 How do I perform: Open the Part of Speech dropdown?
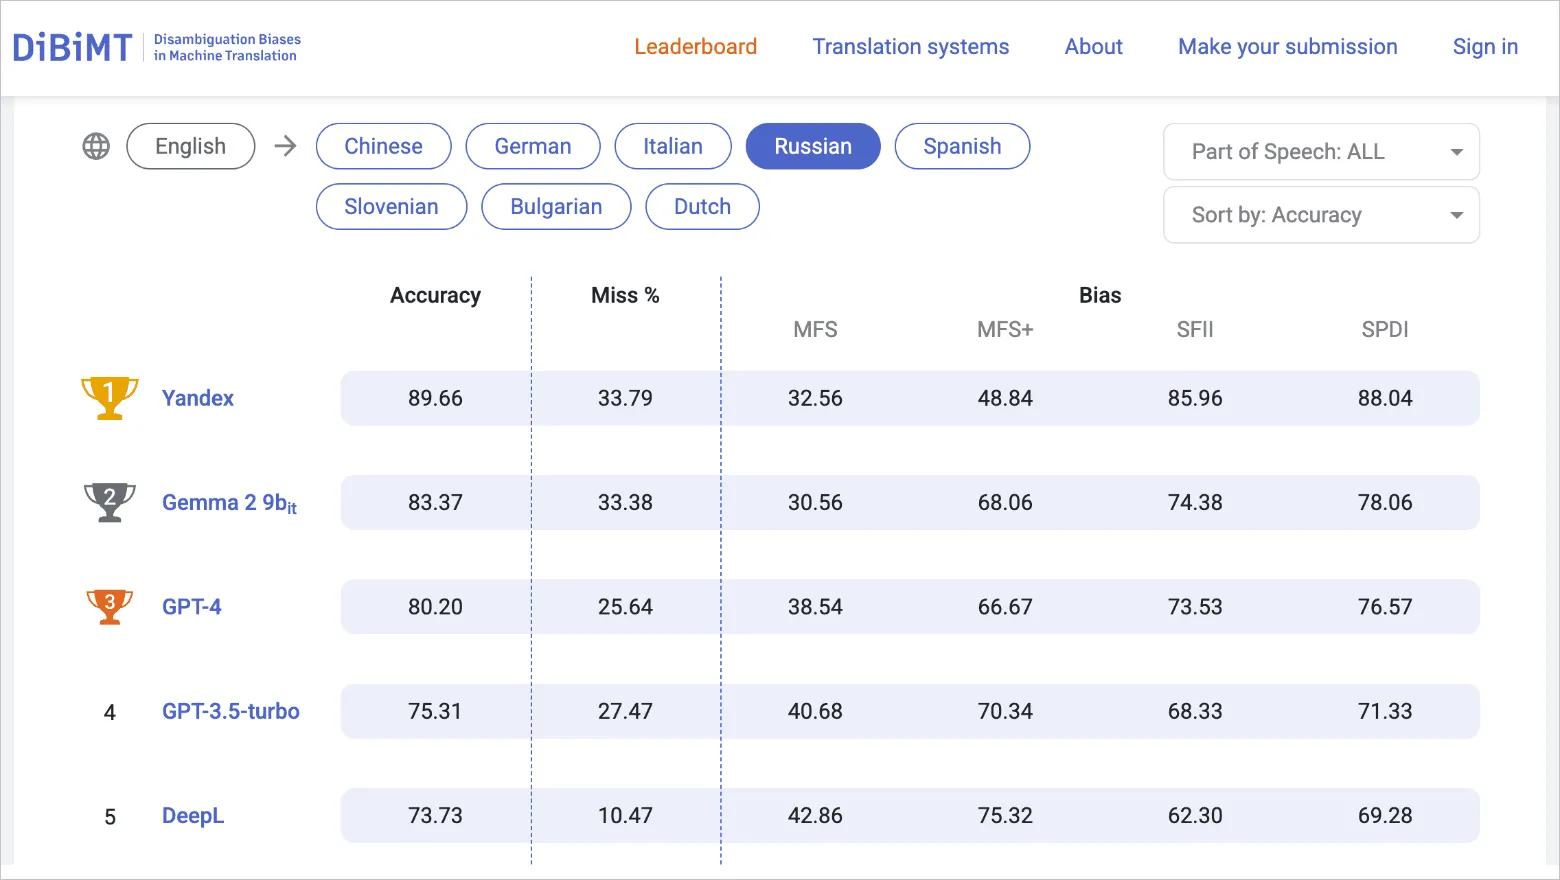[x=1321, y=152]
